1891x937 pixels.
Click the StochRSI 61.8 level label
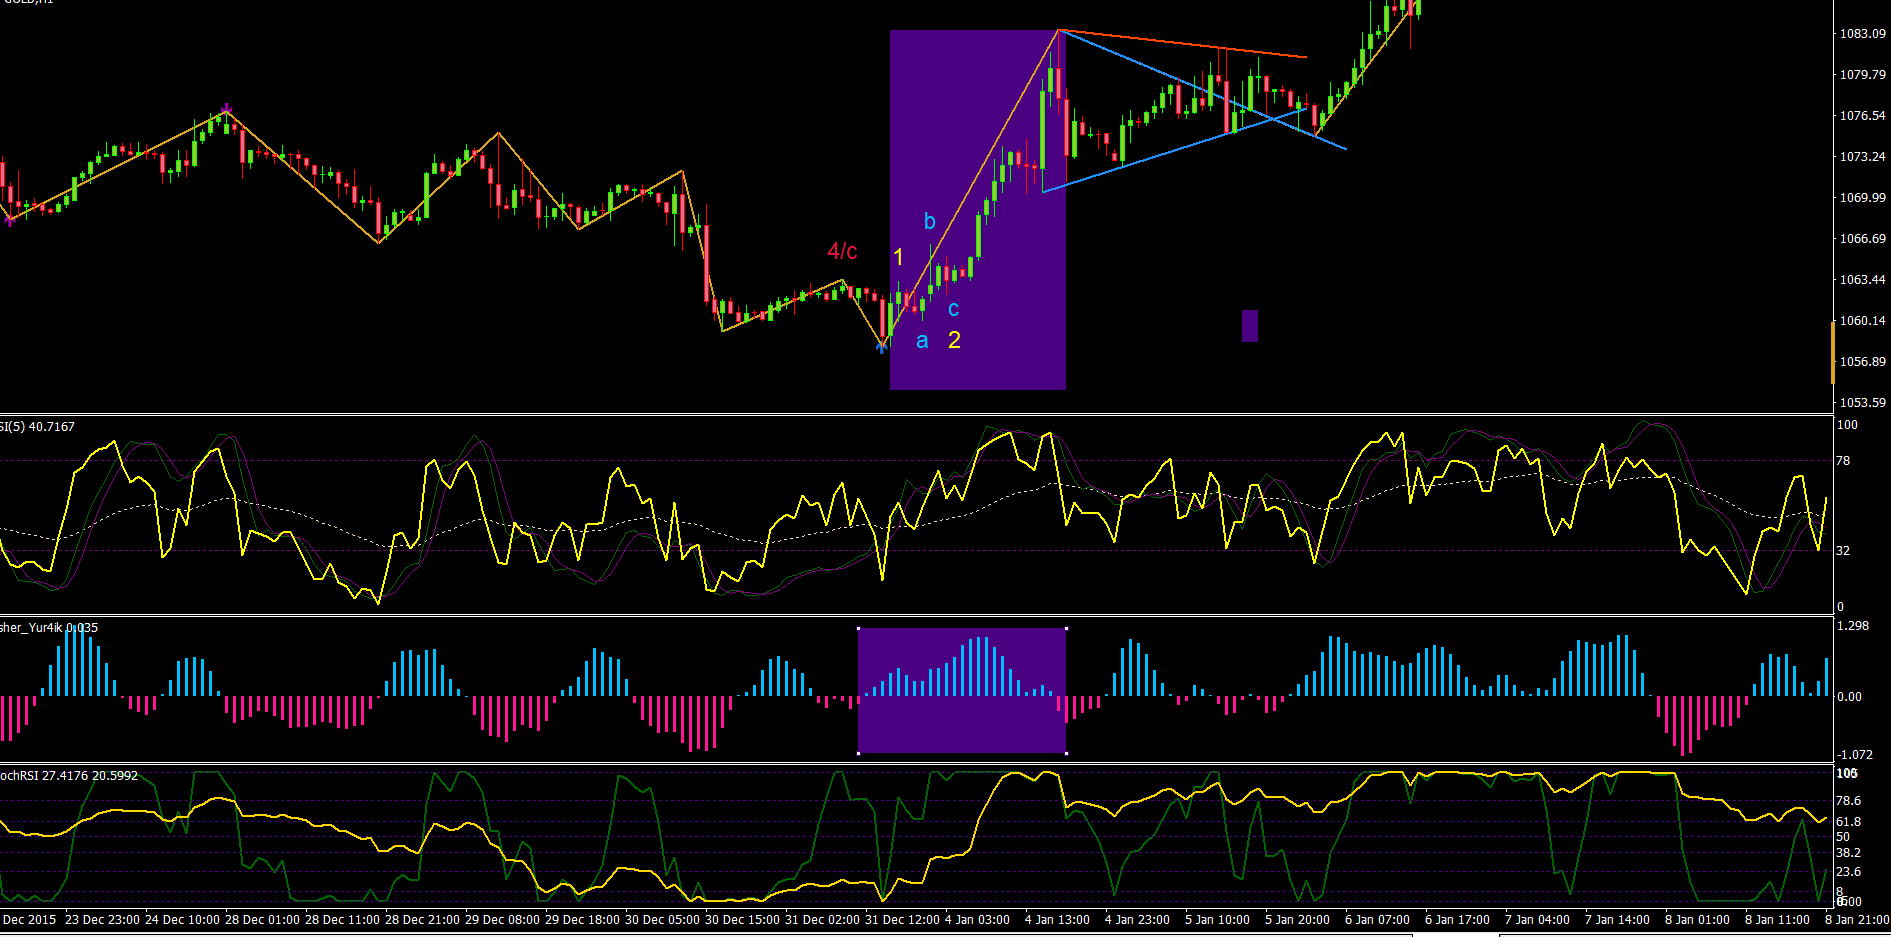pos(1849,822)
